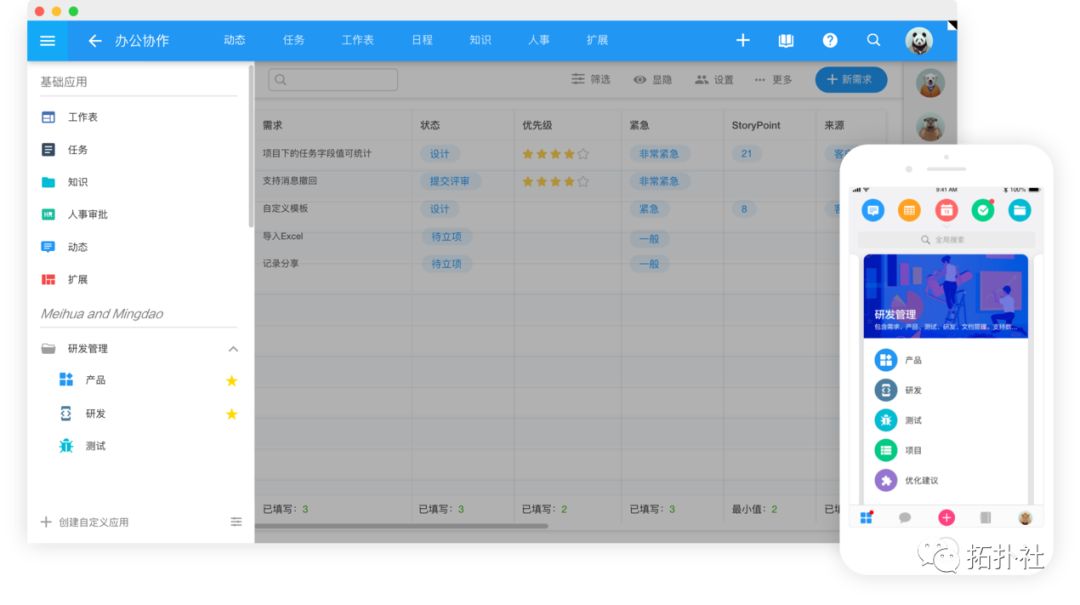Viewport: 1080px width, 605px height.
Task: Open the book icon in the top bar
Action: point(786,41)
